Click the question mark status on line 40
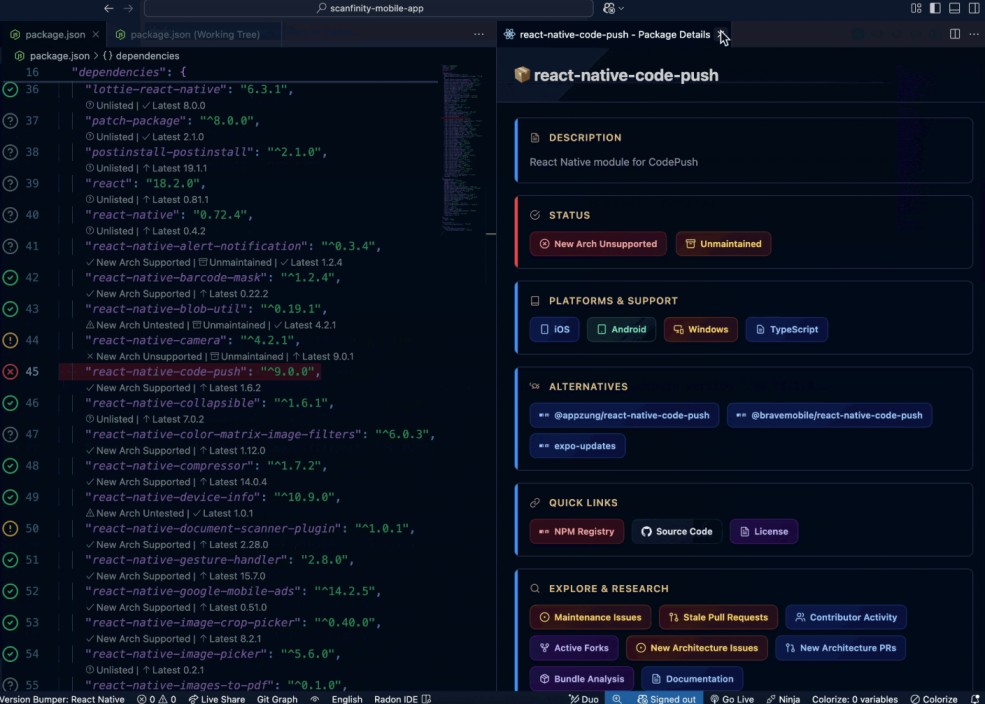985x704 pixels. [x=10, y=215]
